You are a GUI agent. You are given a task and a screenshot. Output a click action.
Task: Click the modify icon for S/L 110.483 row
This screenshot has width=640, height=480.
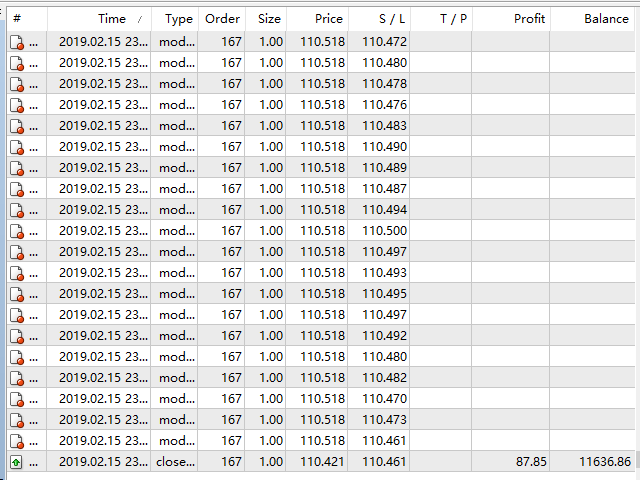[17, 126]
